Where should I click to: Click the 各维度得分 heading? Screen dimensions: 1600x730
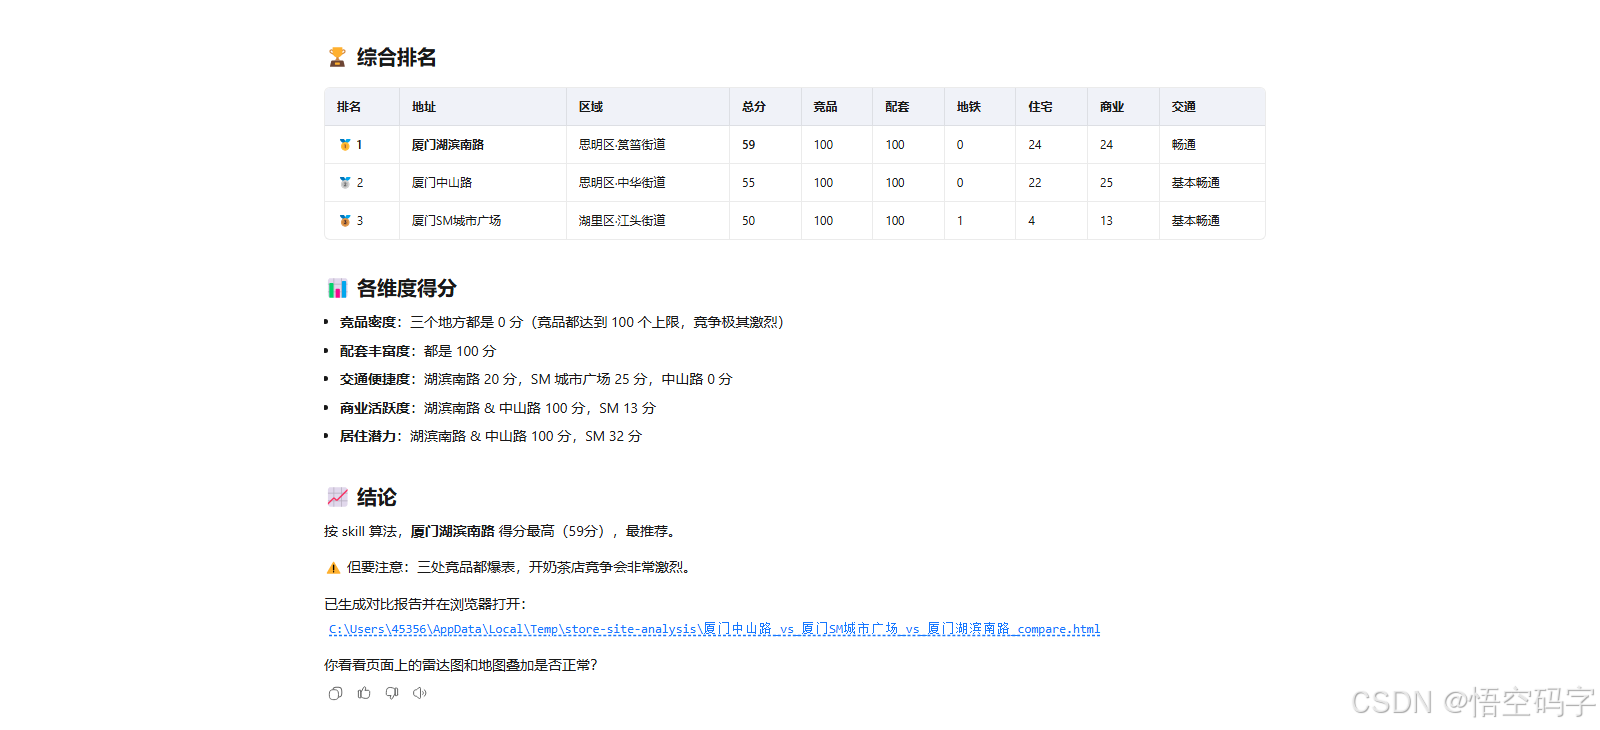[x=407, y=289]
